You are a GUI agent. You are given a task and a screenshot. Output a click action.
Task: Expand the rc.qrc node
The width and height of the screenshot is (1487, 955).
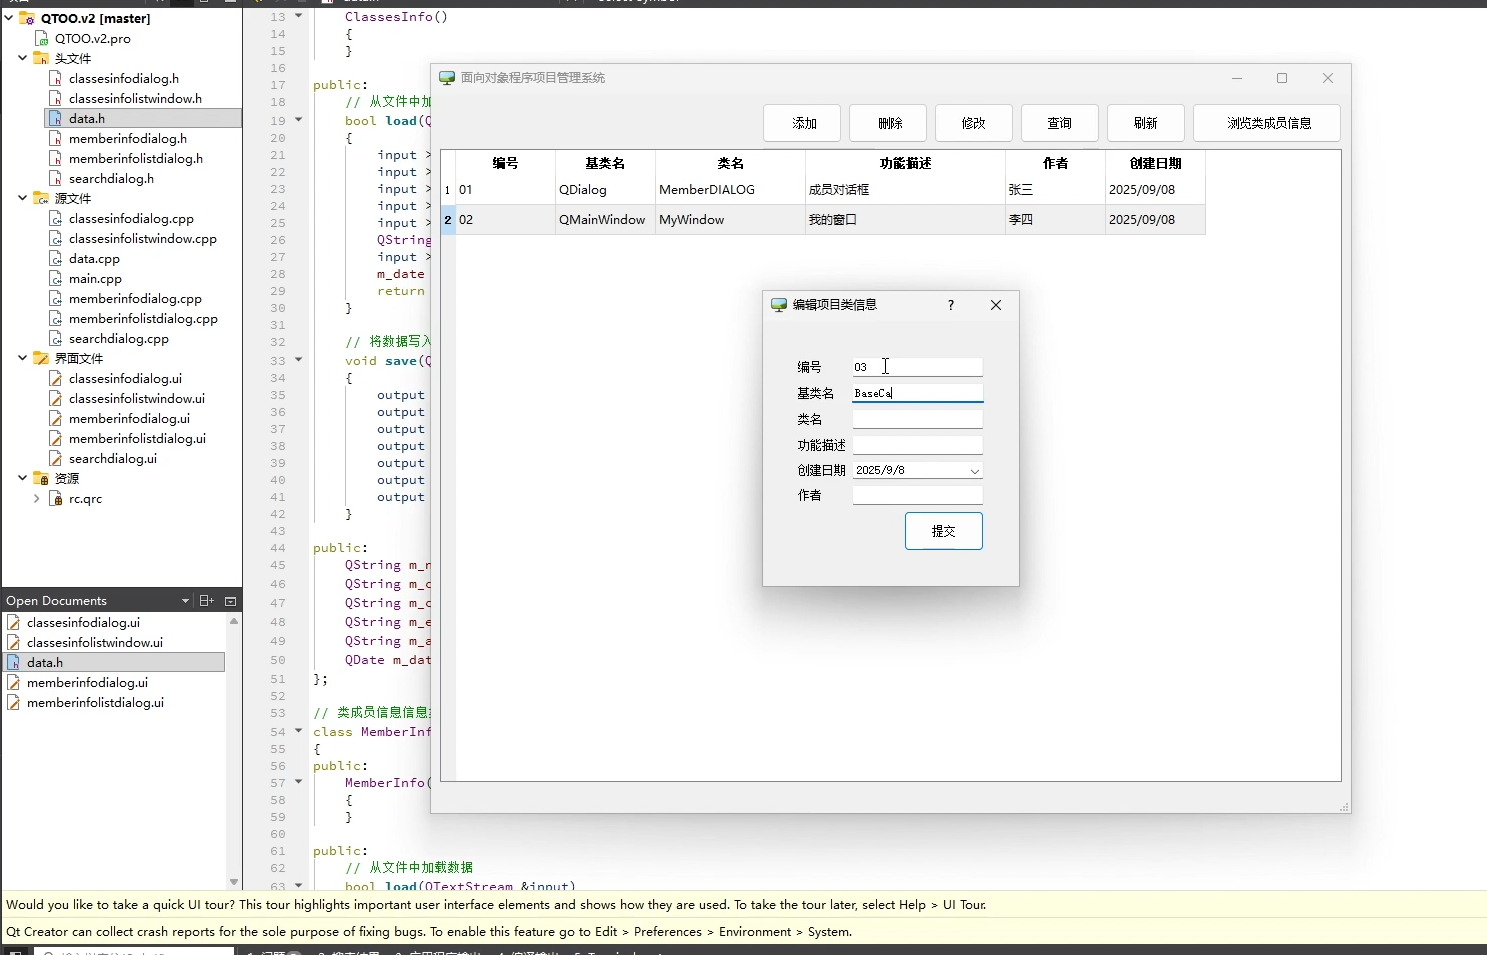coord(37,498)
